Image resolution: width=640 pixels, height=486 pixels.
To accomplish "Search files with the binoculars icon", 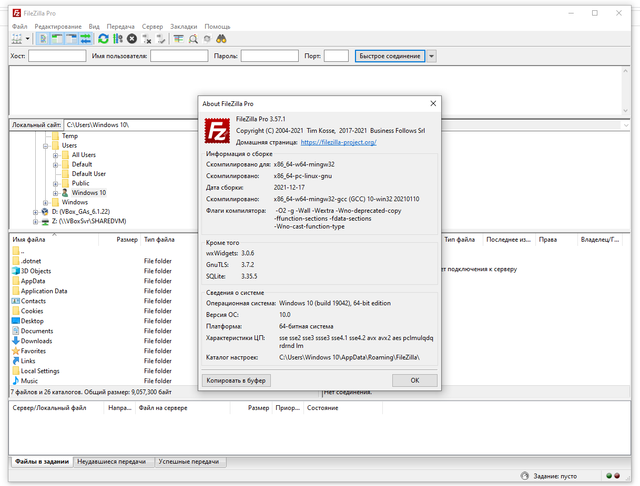I will coord(221,39).
